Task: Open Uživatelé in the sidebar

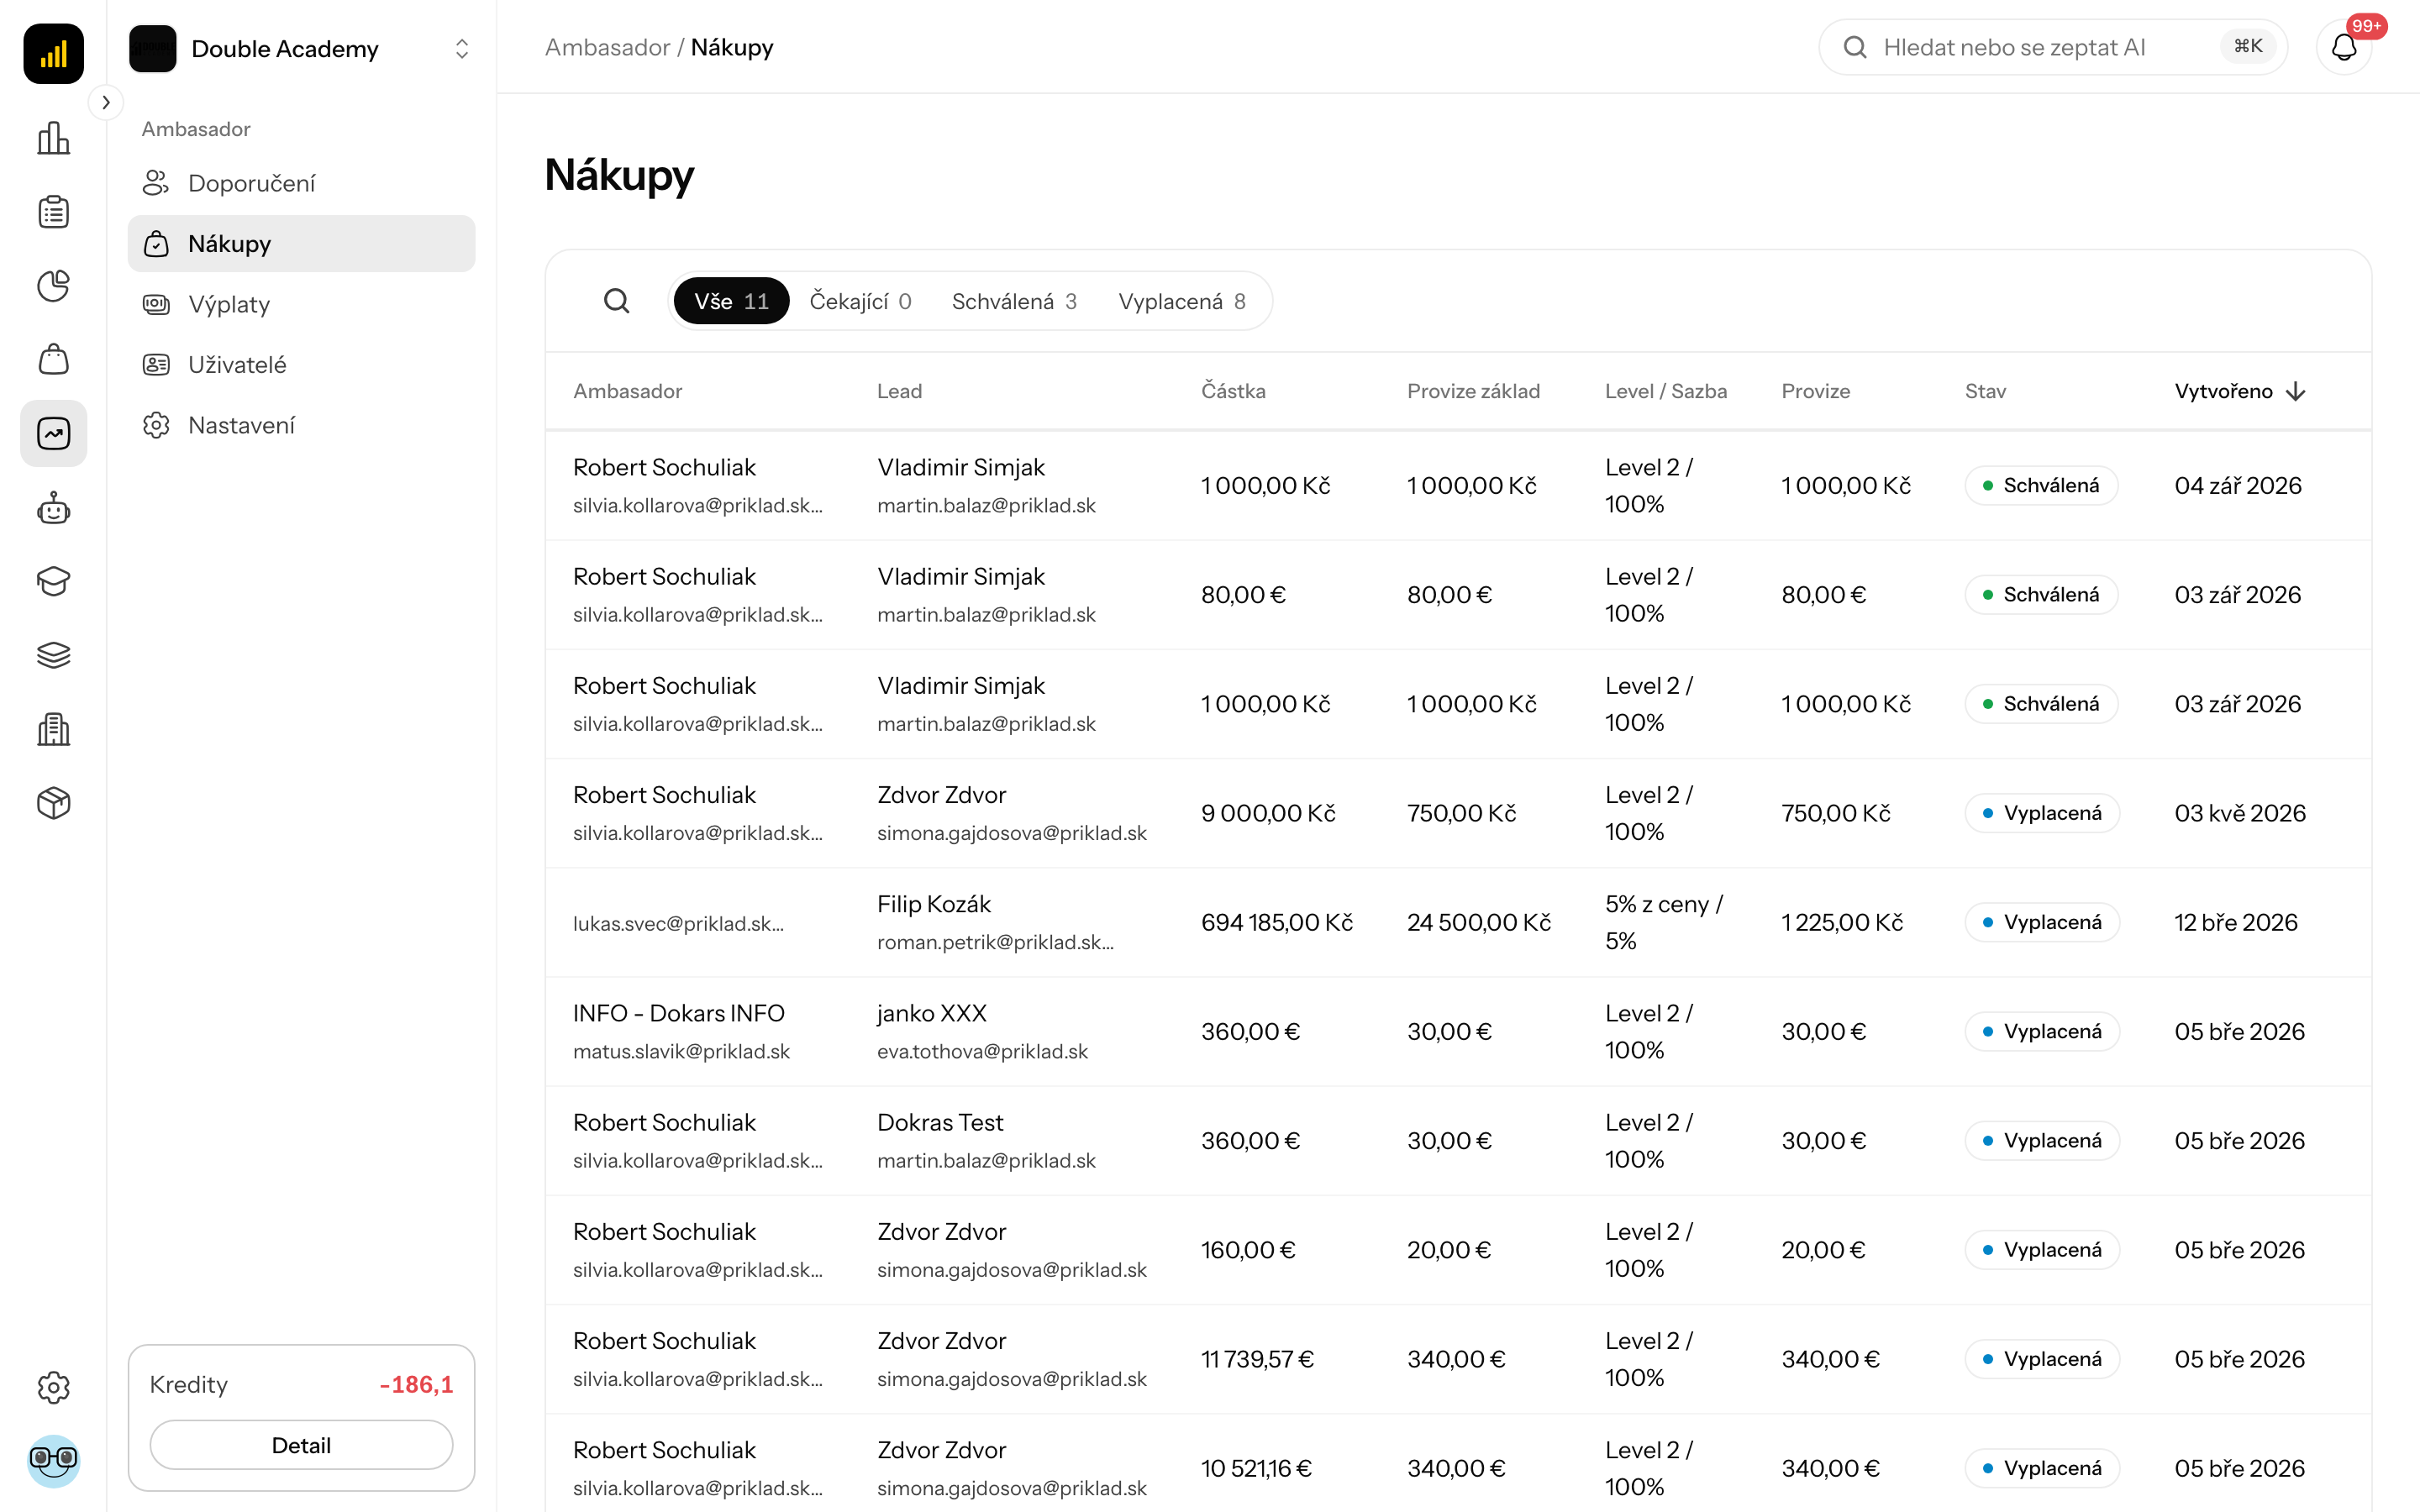Action: (301, 364)
